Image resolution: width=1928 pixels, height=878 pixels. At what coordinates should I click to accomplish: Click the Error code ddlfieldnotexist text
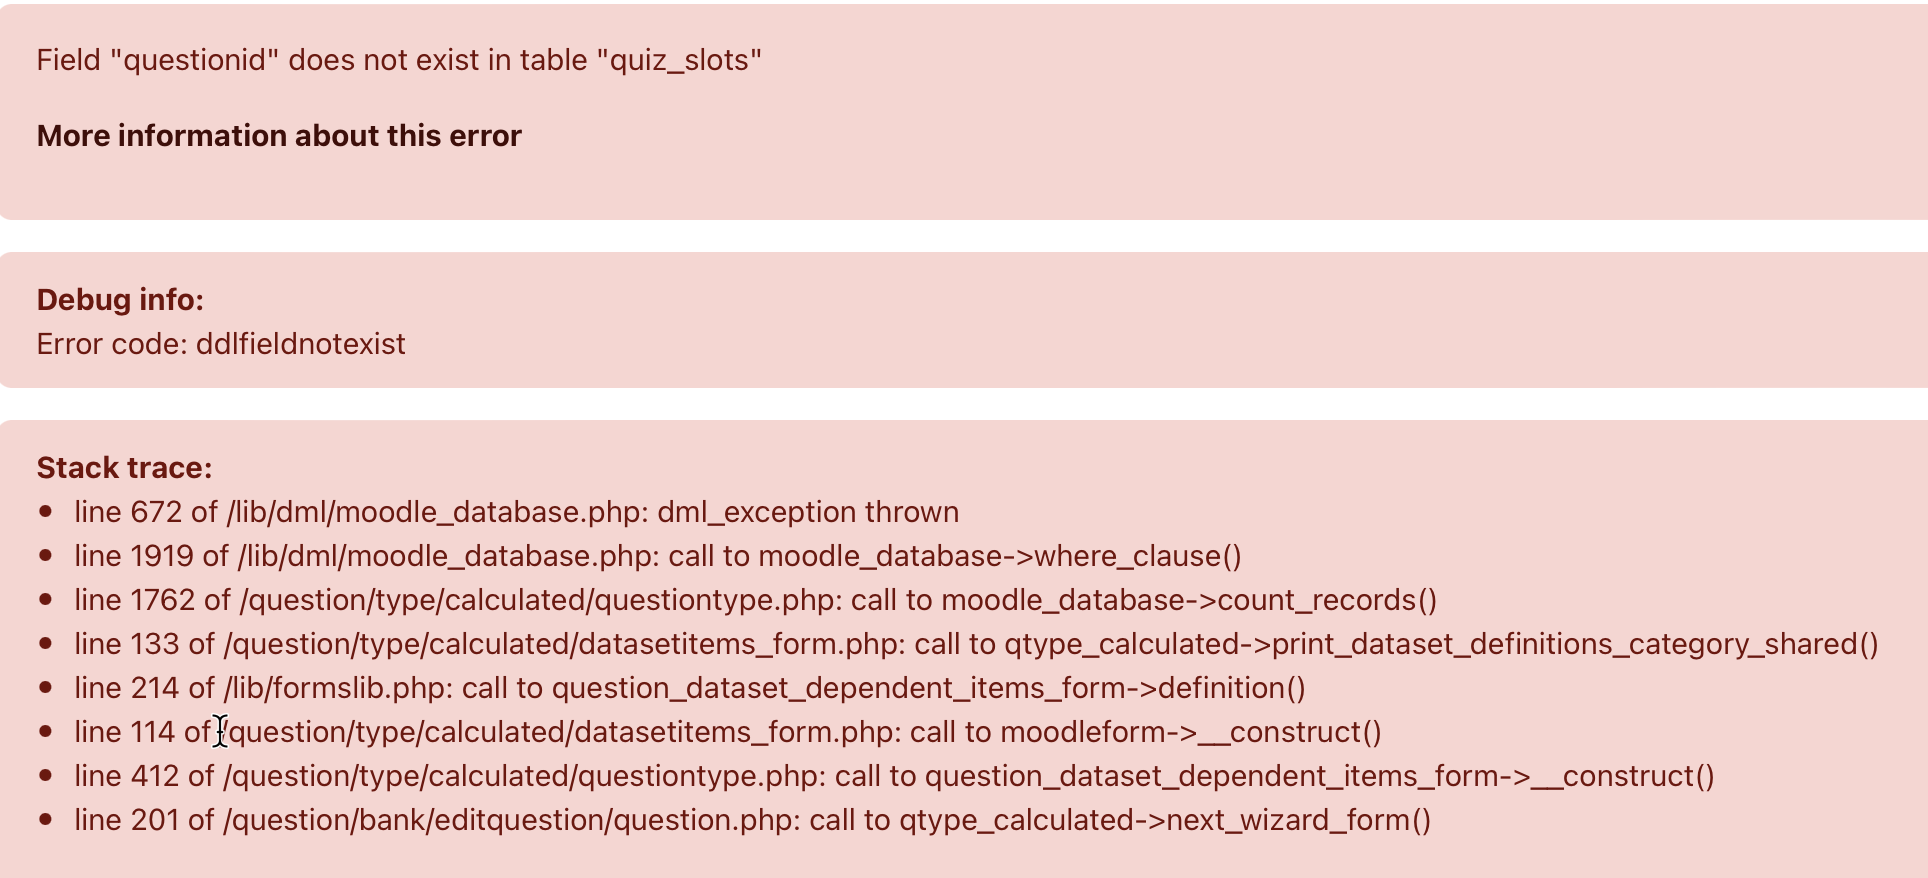pos(221,344)
